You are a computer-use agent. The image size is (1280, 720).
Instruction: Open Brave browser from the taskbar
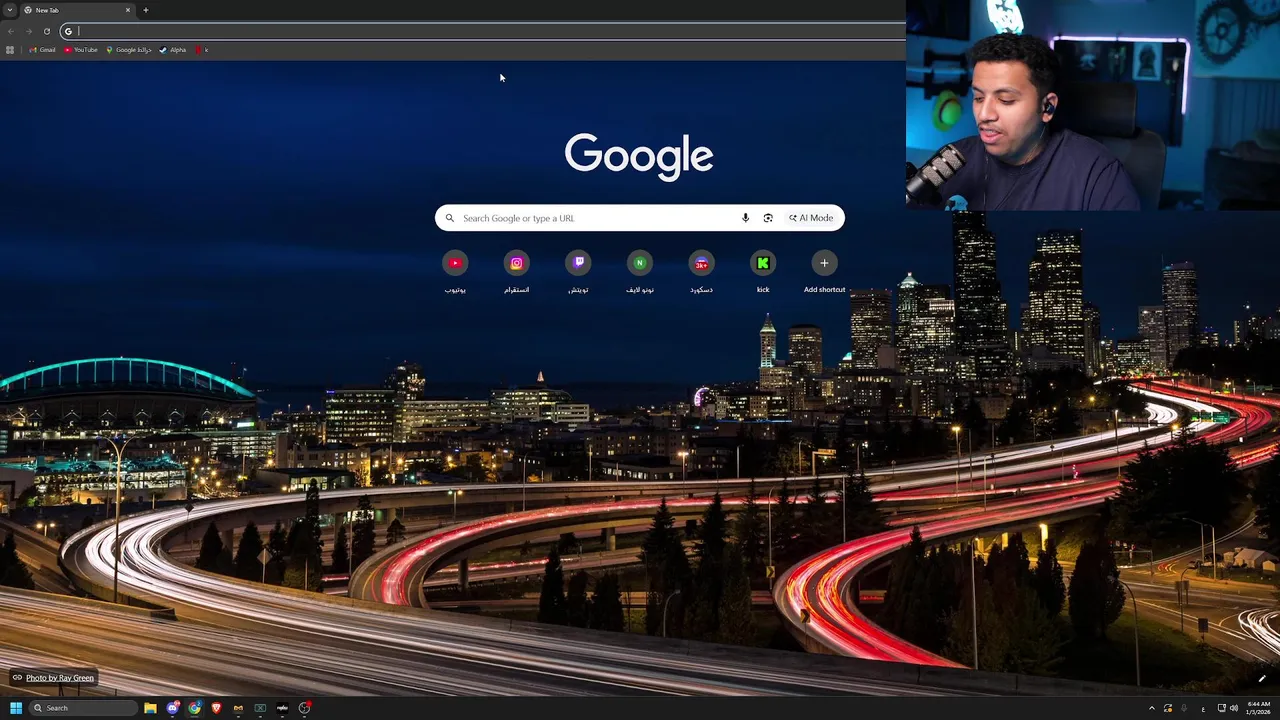(x=216, y=708)
